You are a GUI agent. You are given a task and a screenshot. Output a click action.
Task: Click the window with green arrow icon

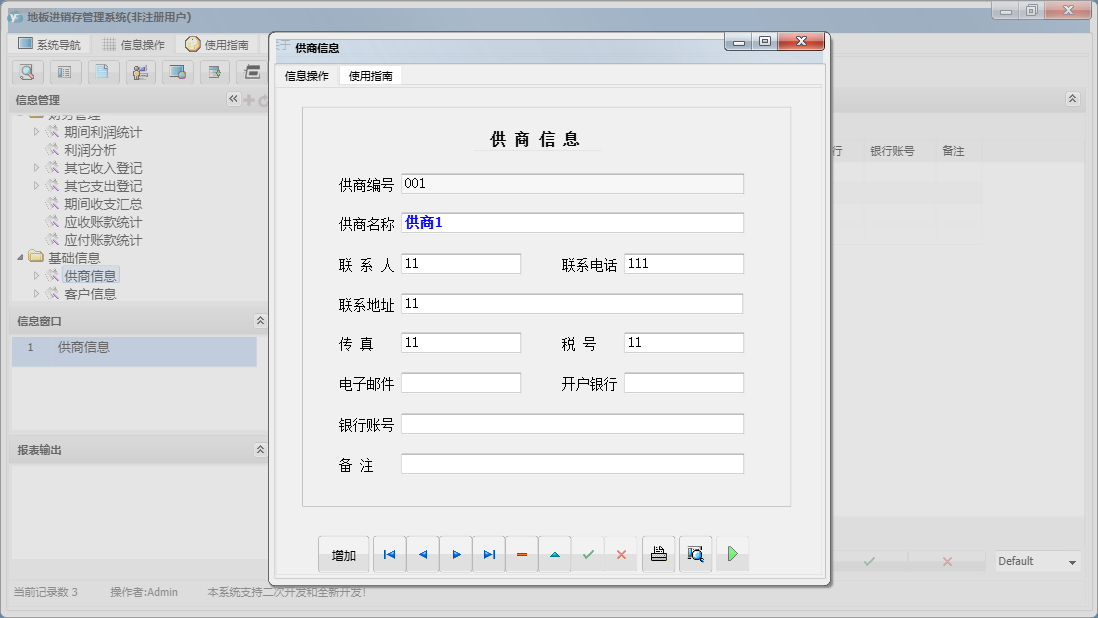(215, 71)
